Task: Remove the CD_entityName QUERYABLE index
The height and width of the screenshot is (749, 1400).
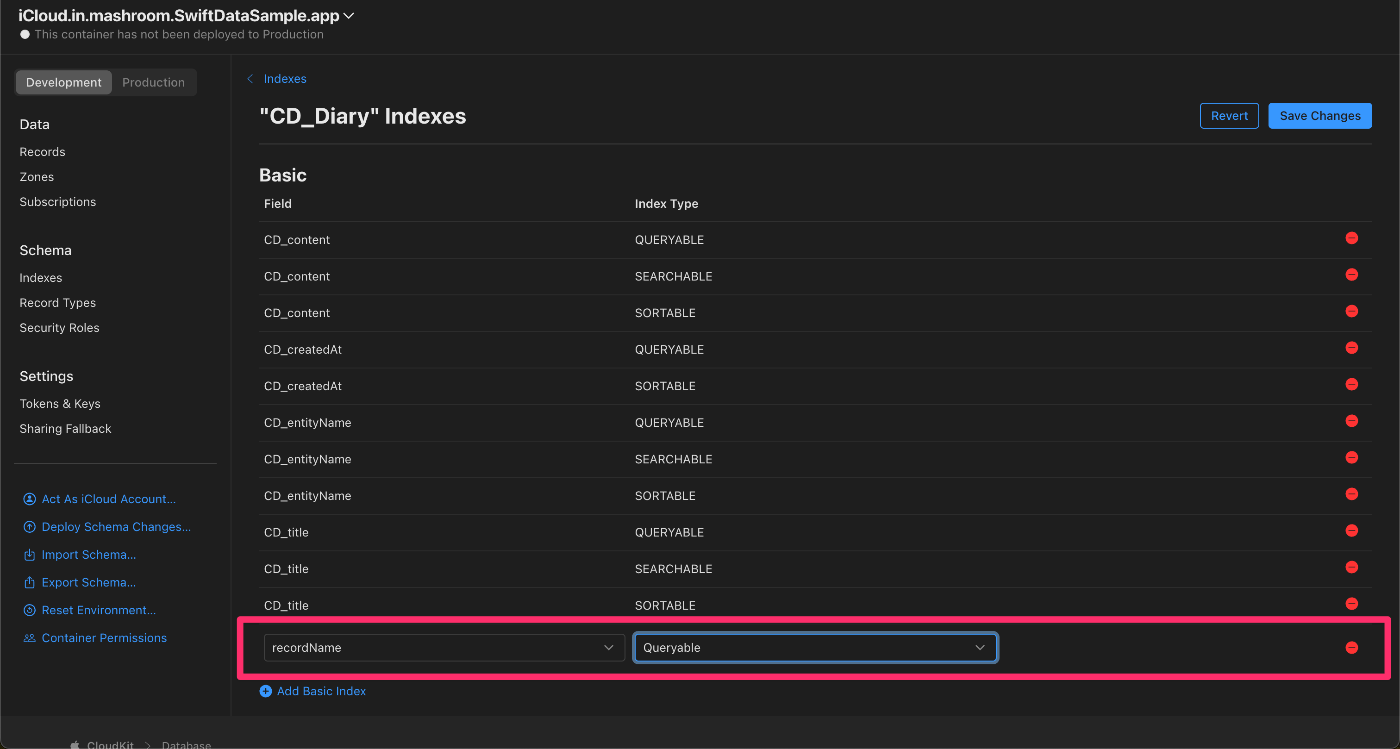Action: [x=1351, y=421]
